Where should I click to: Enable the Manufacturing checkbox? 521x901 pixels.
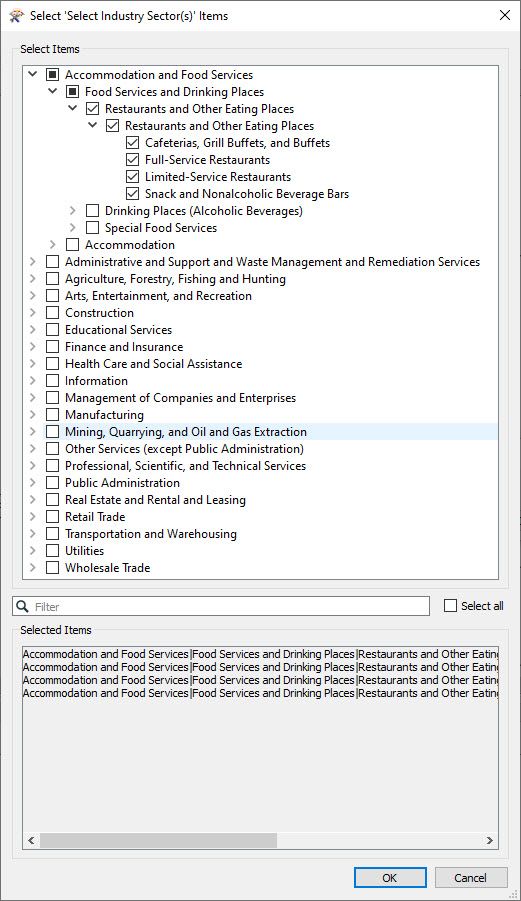(x=52, y=415)
